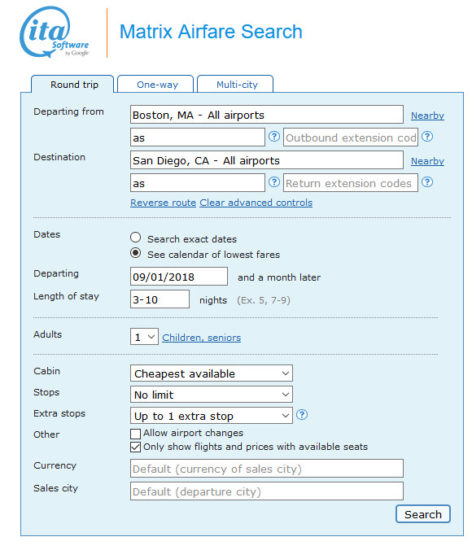This screenshot has height=550, width=472.
Task: Open help icon beside outbound routing codes
Action: (x=274, y=136)
